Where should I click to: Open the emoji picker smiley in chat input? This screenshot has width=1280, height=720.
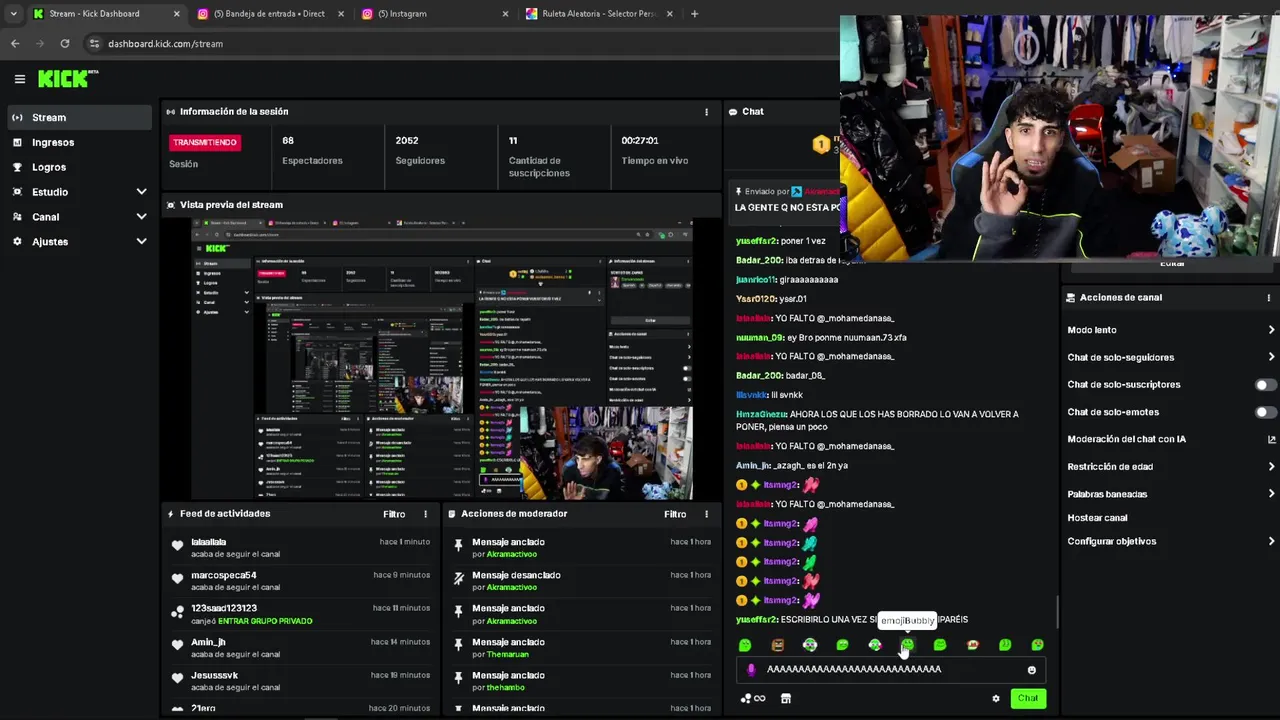click(x=1031, y=670)
